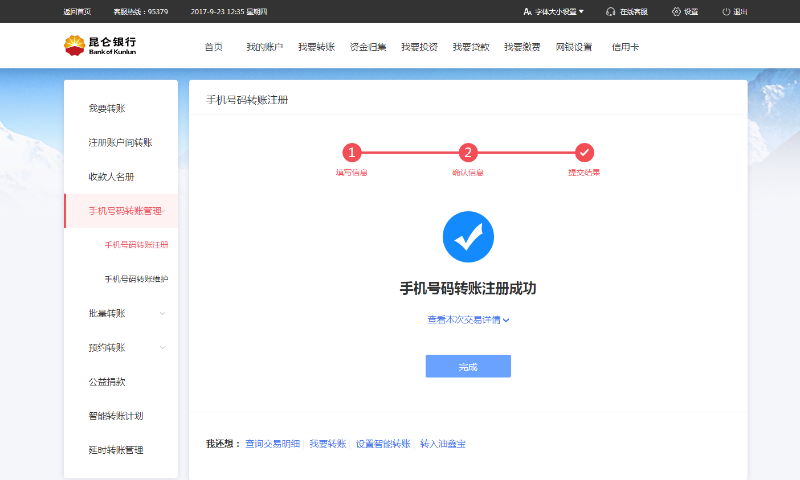Select 手机号码转账维护 in the sidebar
Image resolution: width=800 pixels, height=480 pixels.
pyautogui.click(x=136, y=279)
